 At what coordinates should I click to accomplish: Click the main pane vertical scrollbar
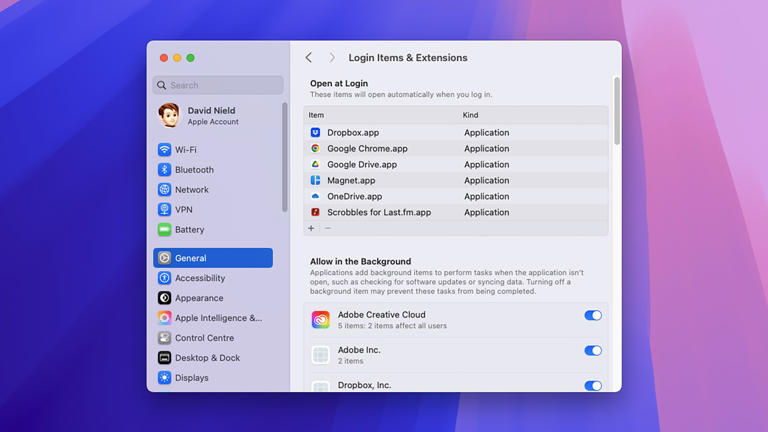coord(617,111)
